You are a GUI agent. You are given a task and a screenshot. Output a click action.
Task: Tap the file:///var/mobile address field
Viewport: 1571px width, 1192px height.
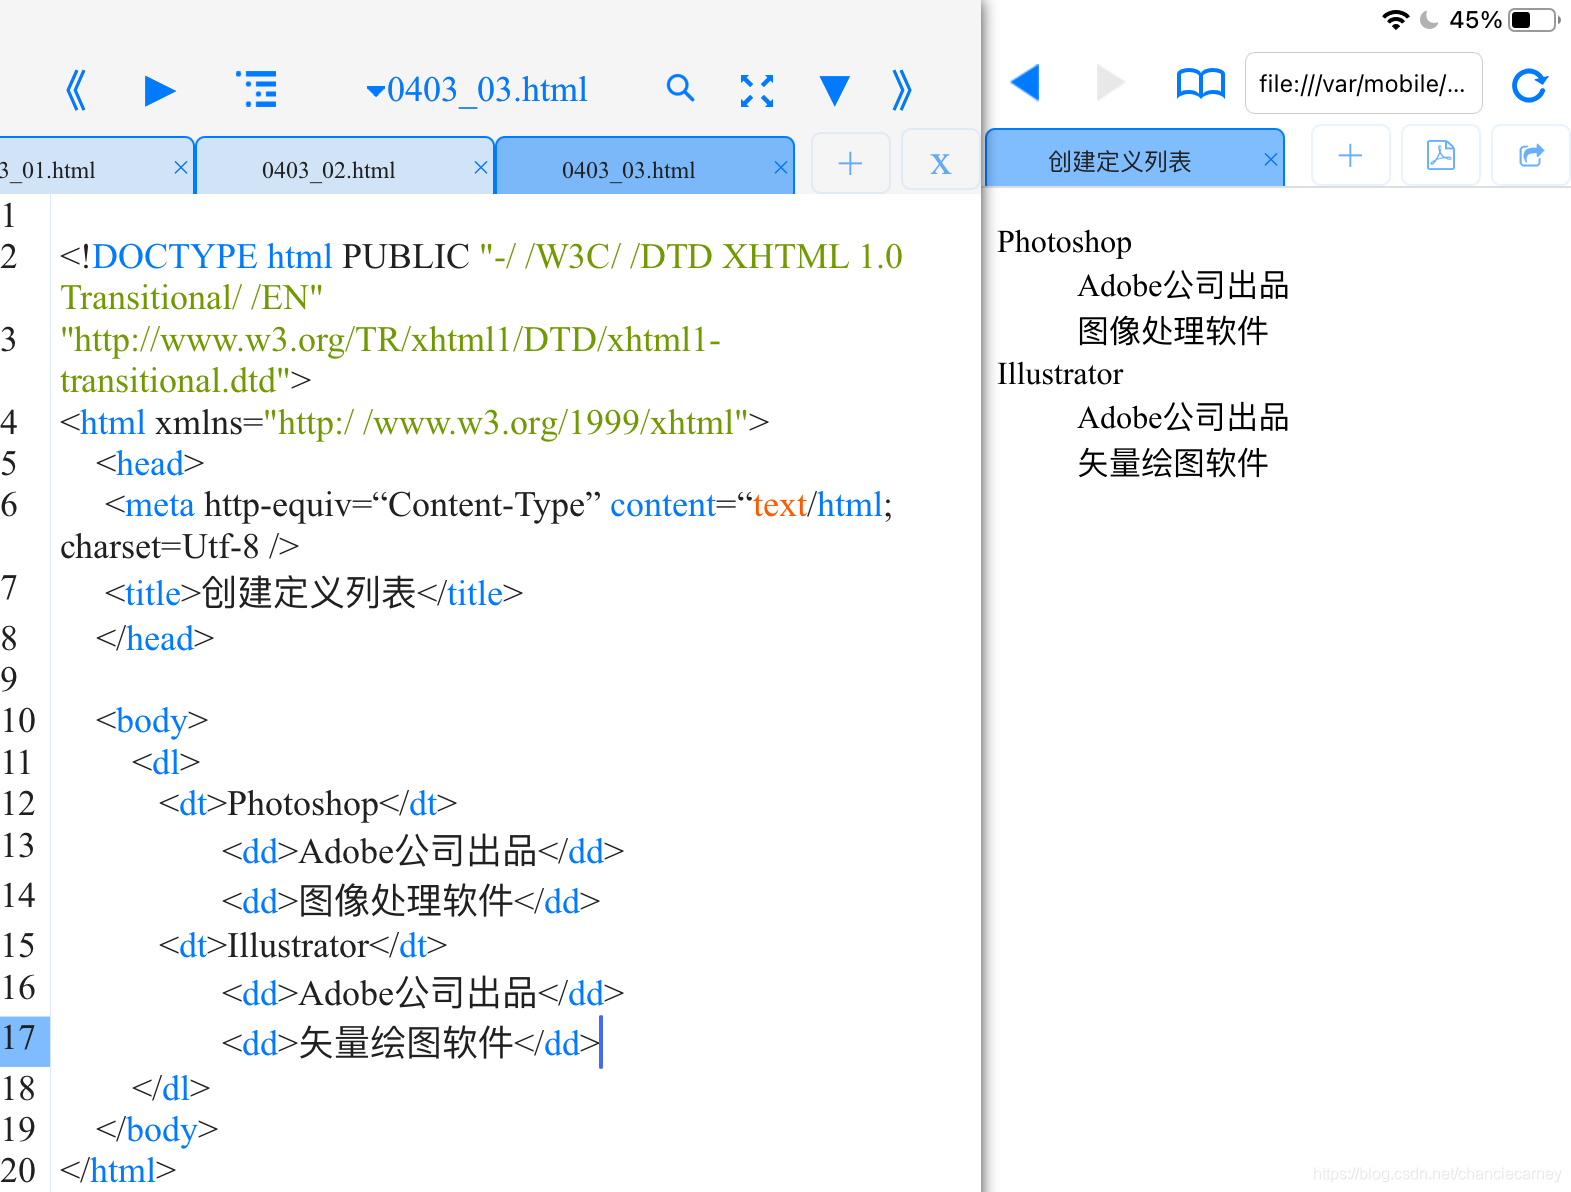click(1363, 84)
